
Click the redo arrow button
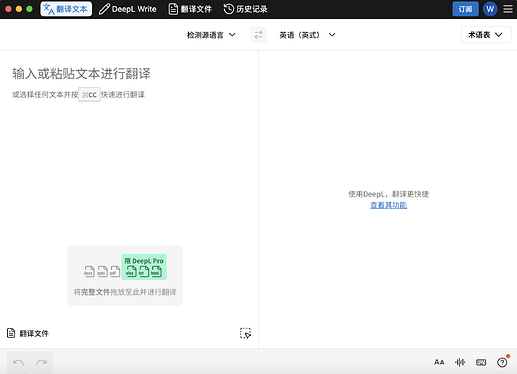tap(42, 362)
